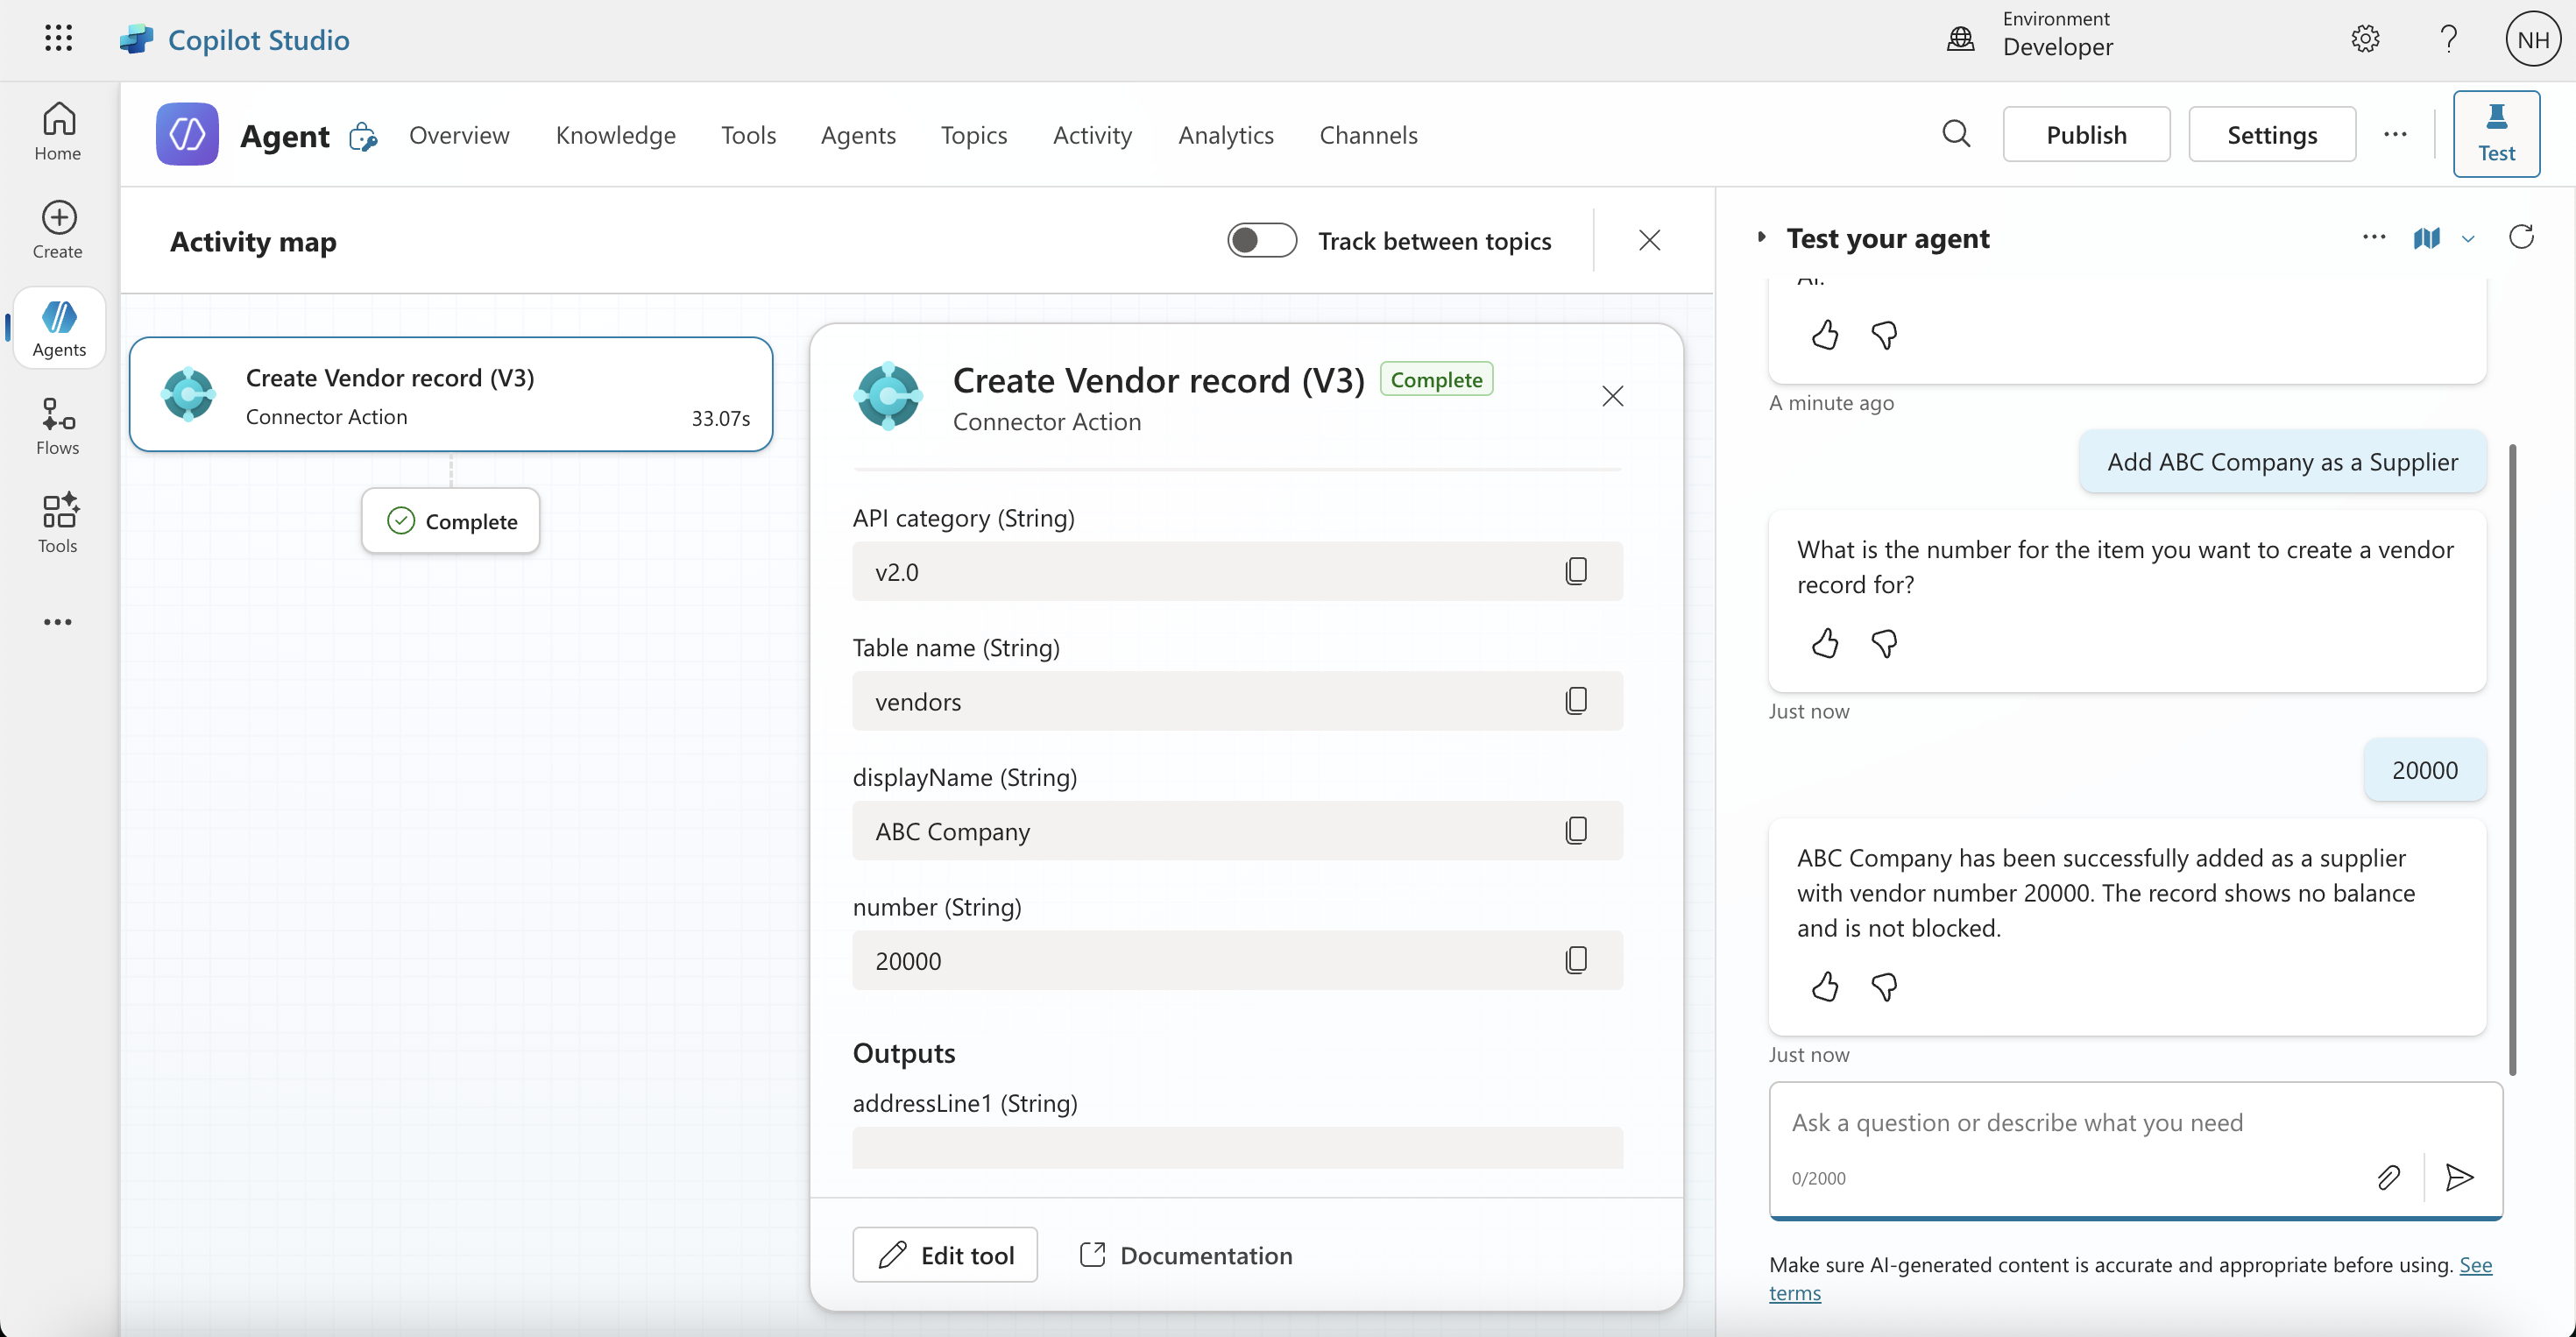Open the Topics tab
Screen dimensions: 2576x1337
(x=973, y=134)
